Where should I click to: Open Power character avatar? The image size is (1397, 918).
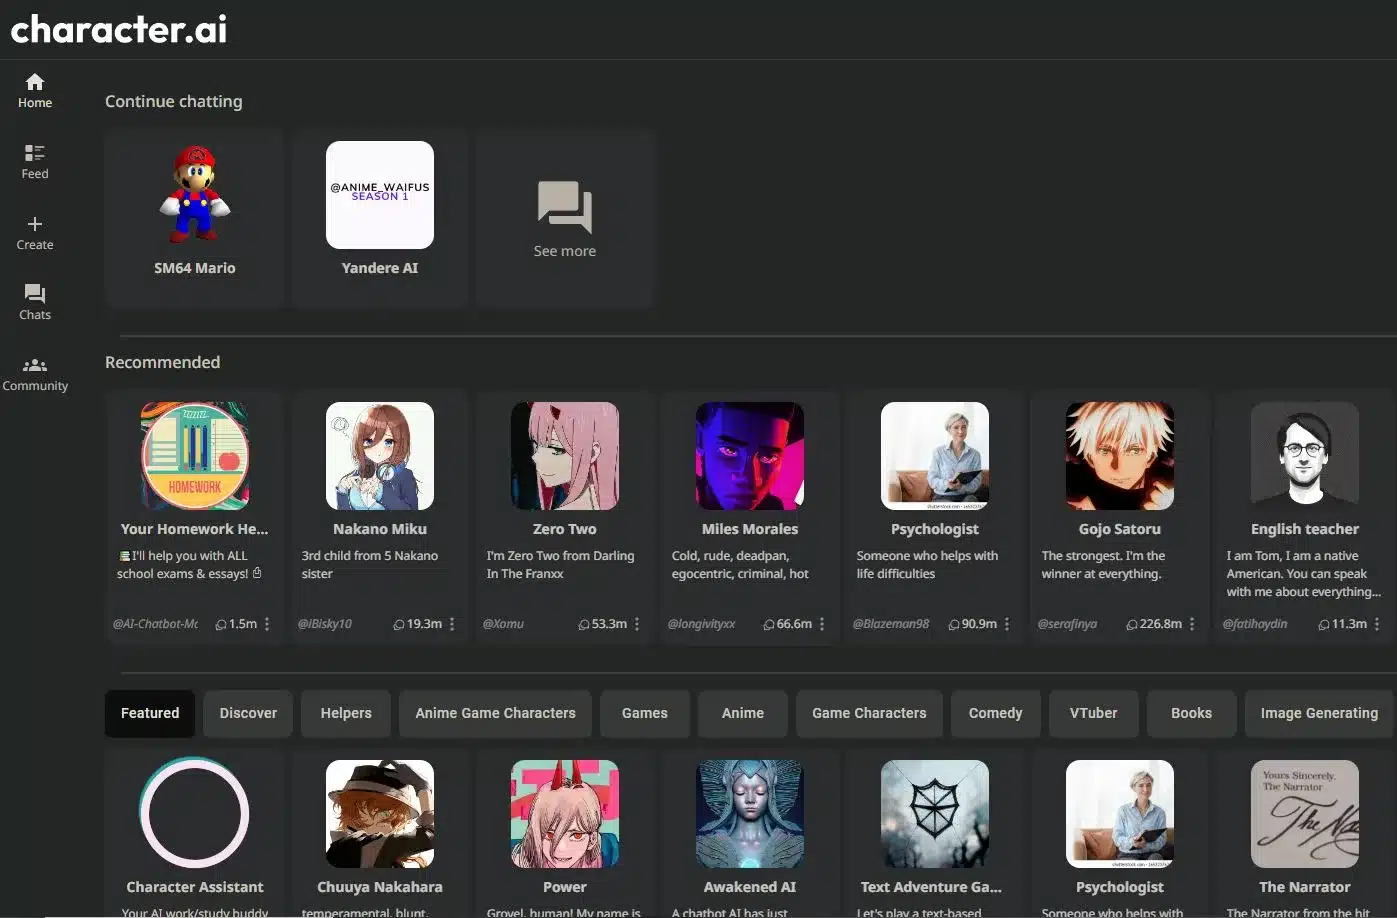[565, 814]
